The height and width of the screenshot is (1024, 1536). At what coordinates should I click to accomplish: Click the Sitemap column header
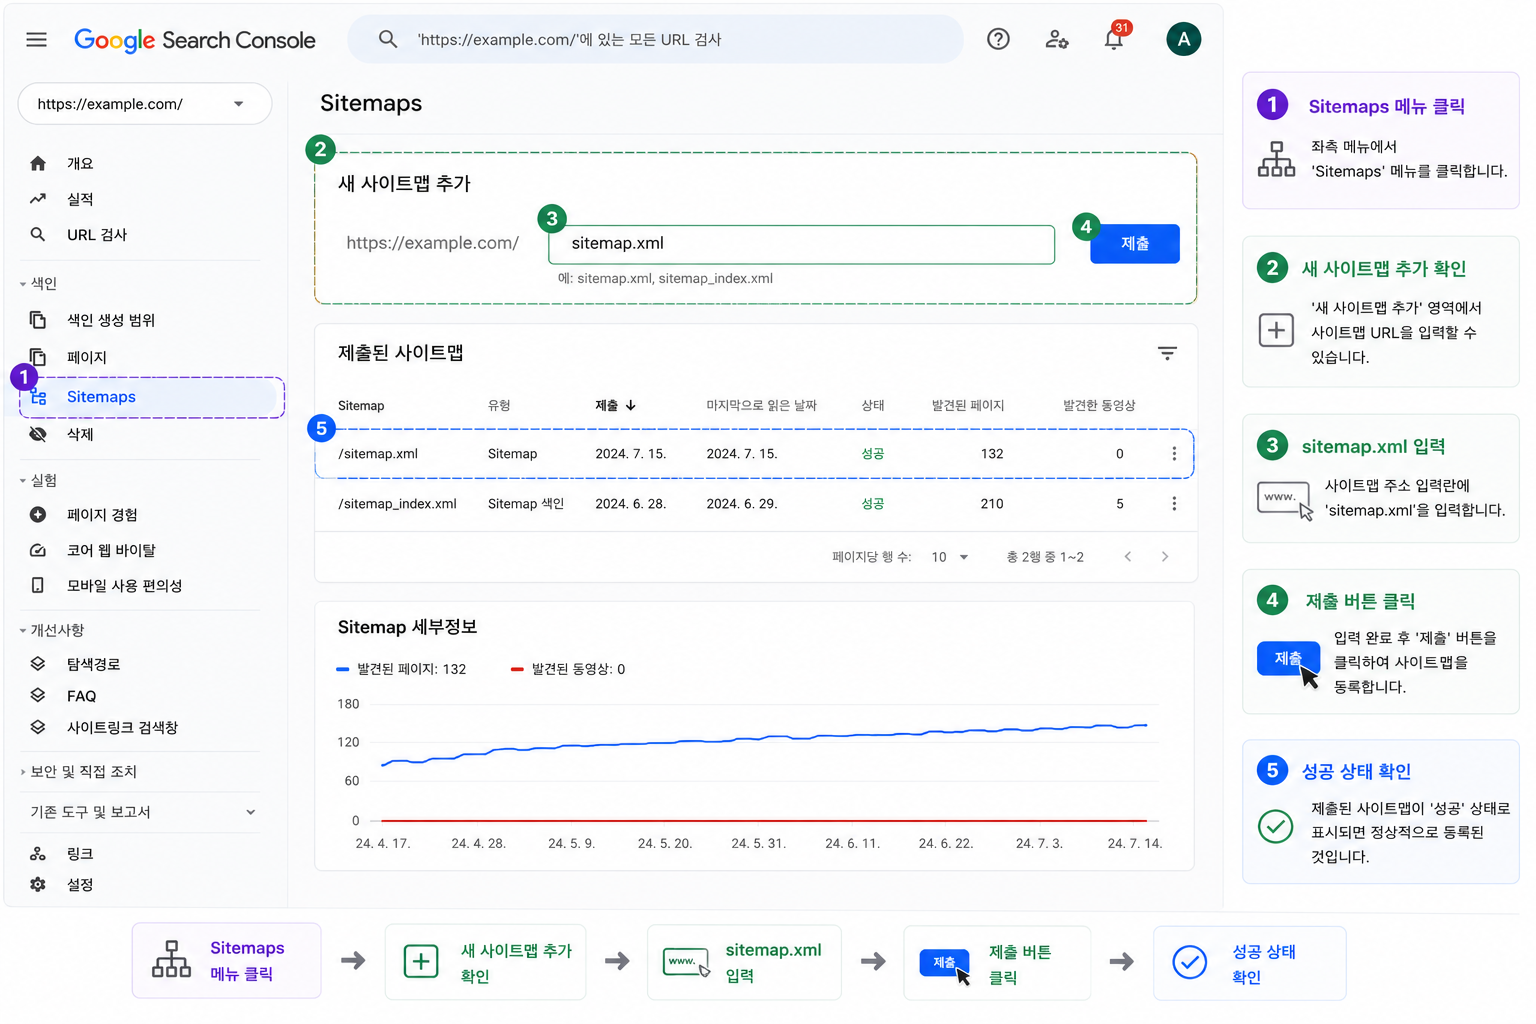(x=361, y=406)
